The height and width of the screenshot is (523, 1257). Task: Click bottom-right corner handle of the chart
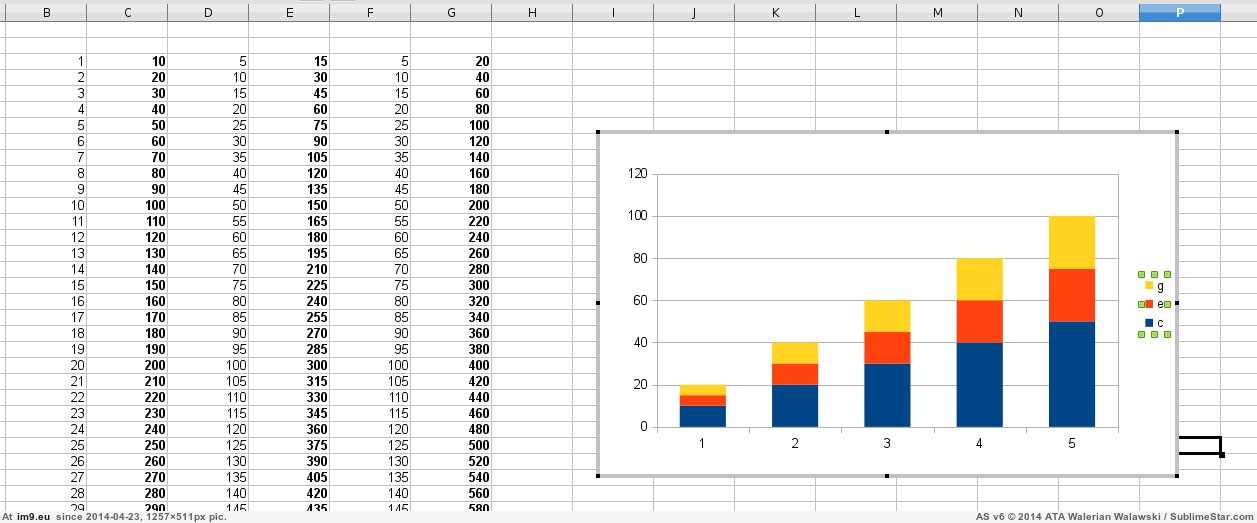[x=1176, y=476]
